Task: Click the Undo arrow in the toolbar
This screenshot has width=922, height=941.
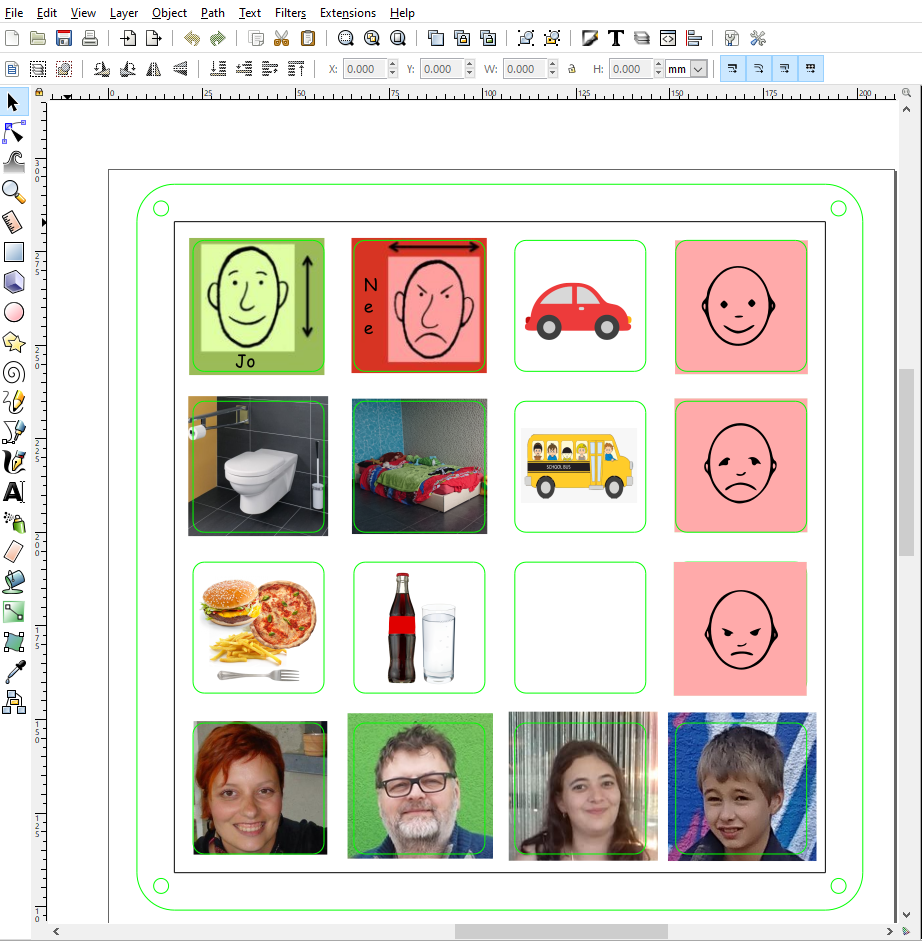Action: click(192, 38)
